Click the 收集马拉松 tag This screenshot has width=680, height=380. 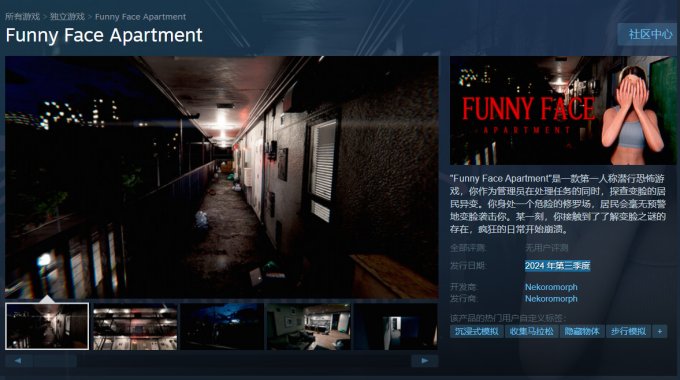click(x=531, y=331)
